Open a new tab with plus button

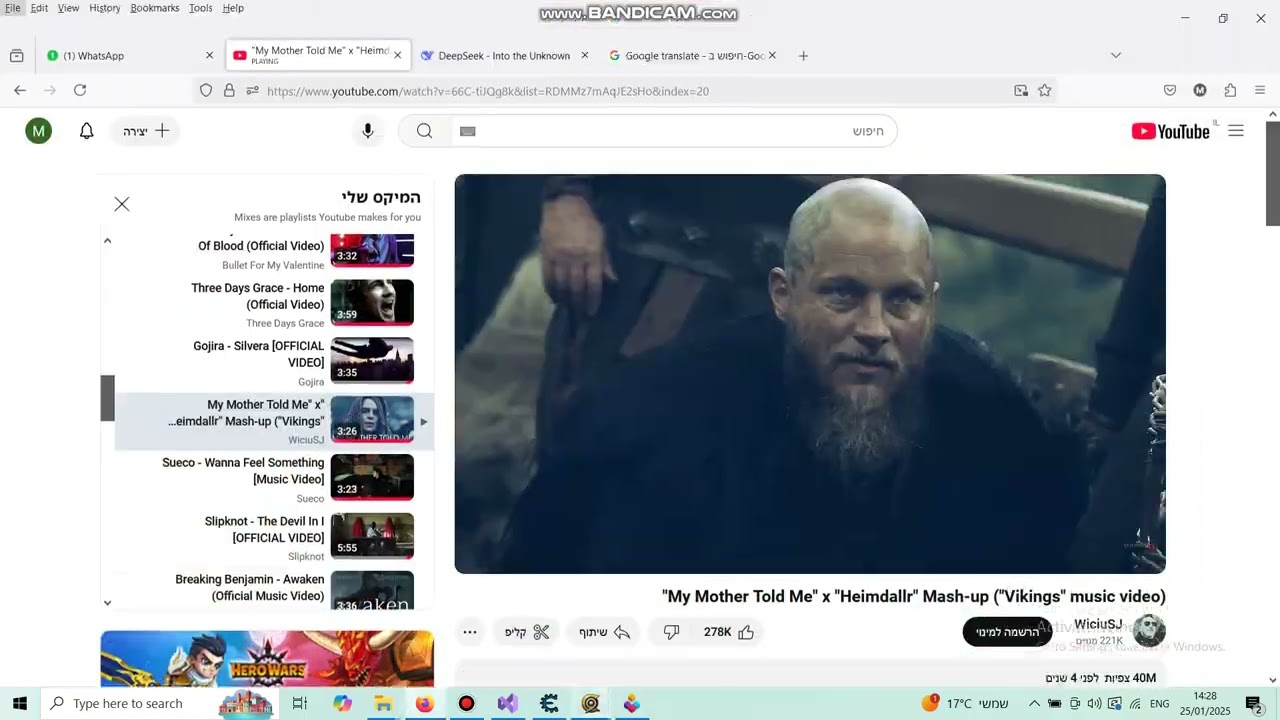803,56
